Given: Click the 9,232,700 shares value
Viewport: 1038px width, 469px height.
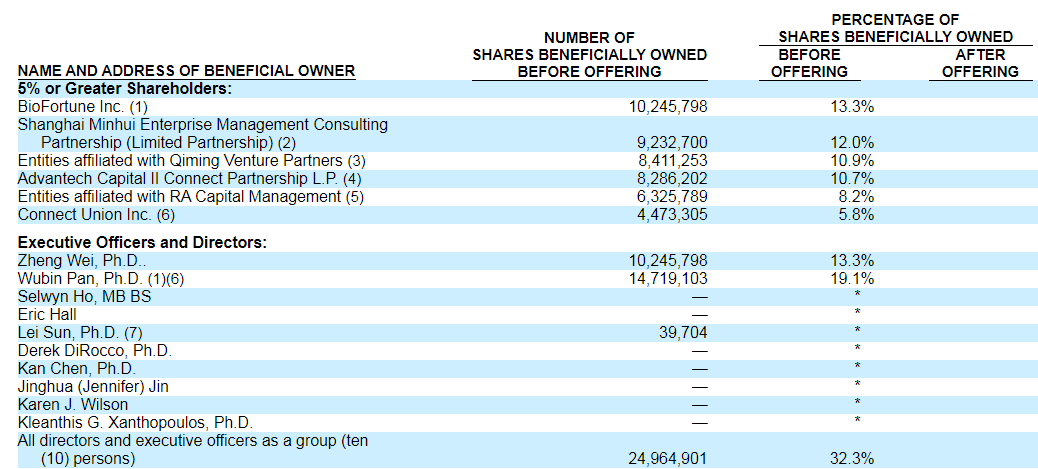Looking at the screenshot, I should [x=672, y=143].
